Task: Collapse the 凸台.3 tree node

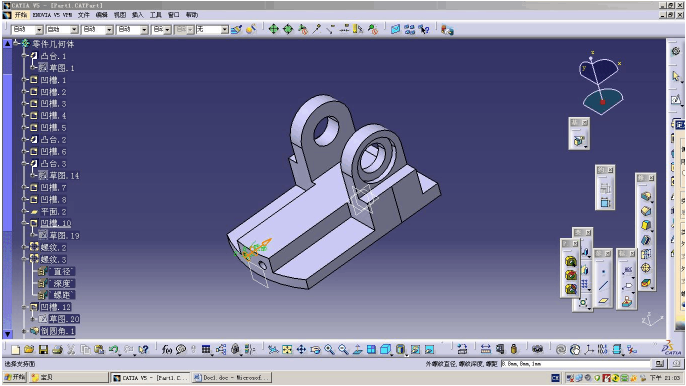Action: [25, 163]
